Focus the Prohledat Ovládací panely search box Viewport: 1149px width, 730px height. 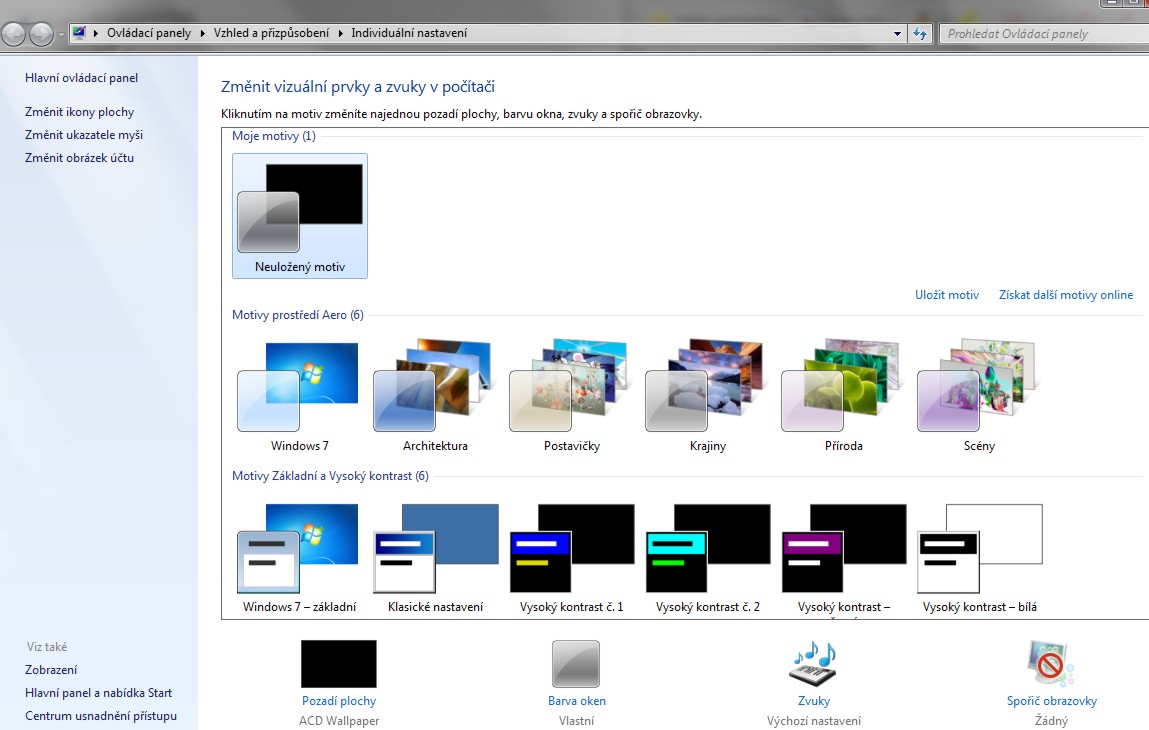(1044, 34)
